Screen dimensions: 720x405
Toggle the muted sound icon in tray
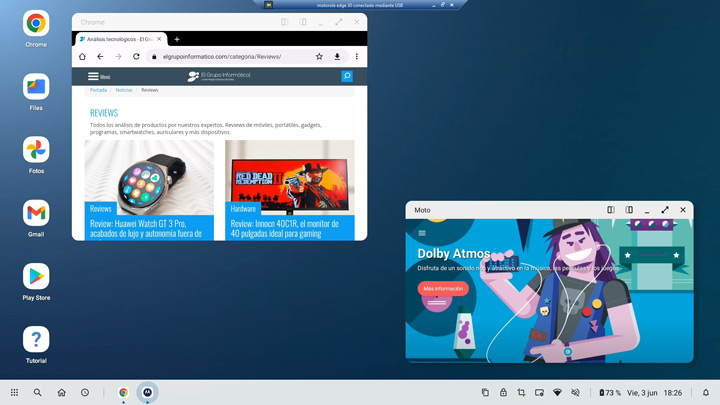tap(575, 393)
